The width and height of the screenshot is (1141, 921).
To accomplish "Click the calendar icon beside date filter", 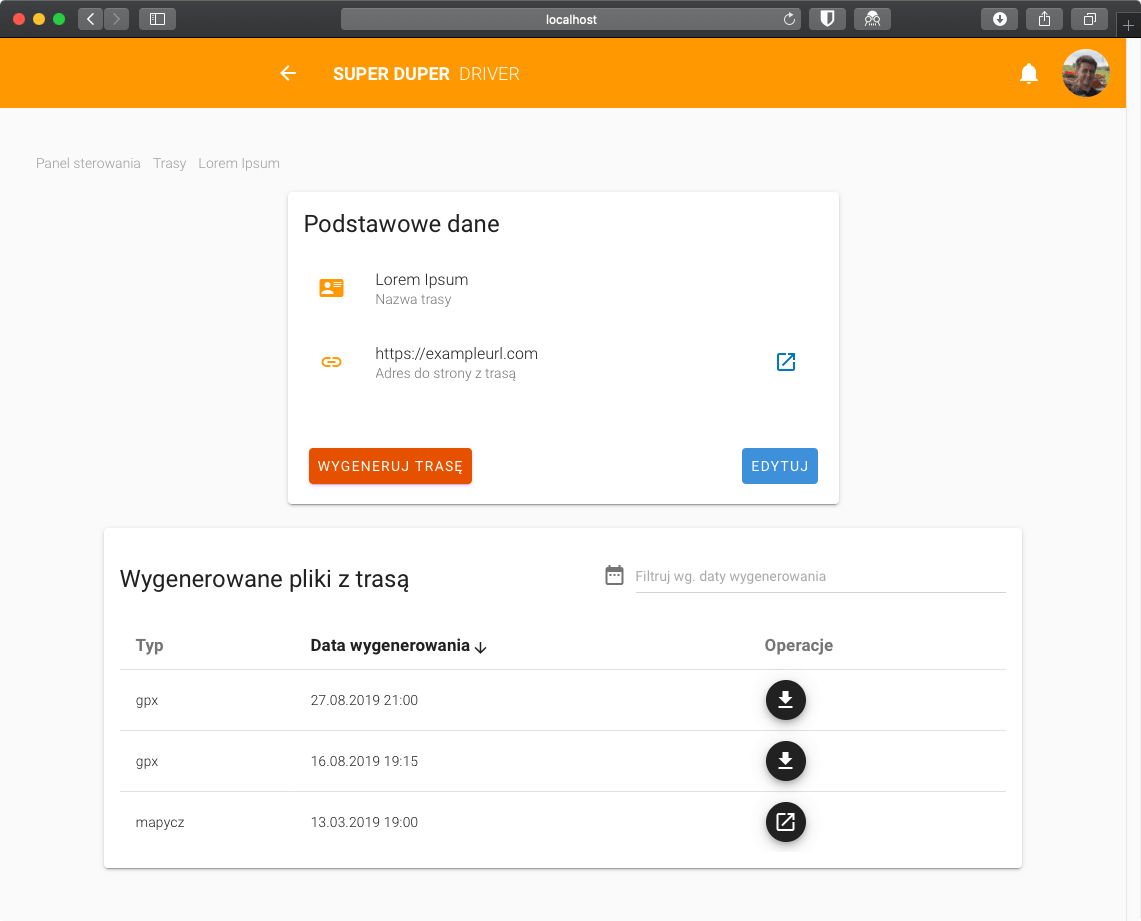I will [615, 575].
